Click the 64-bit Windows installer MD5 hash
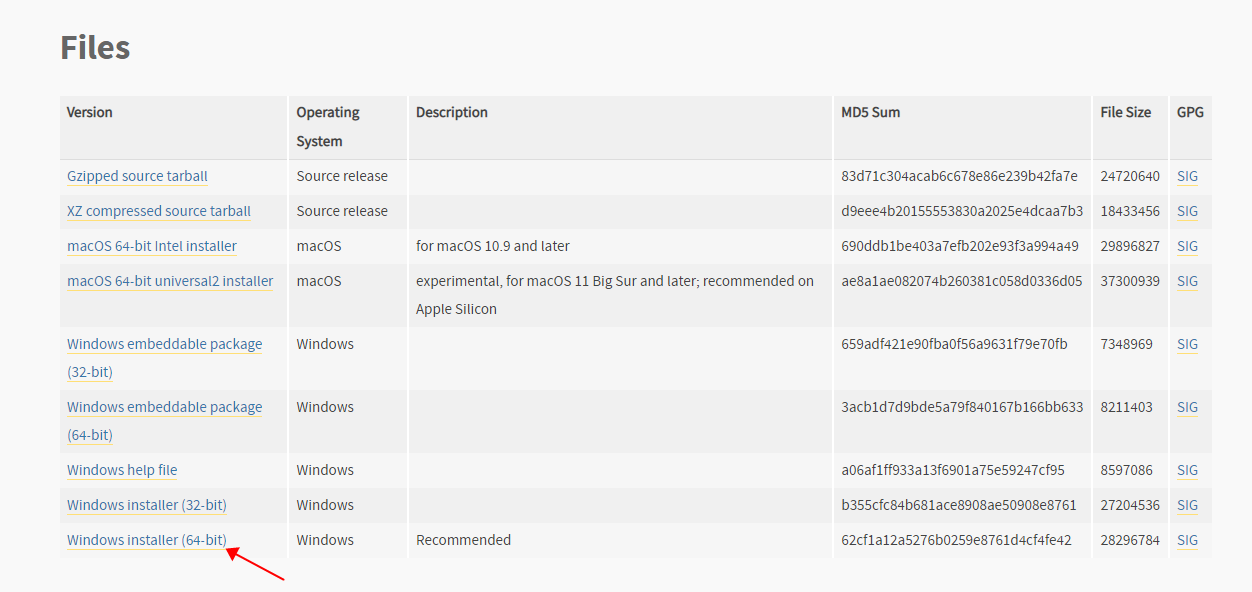The width and height of the screenshot is (1252, 592). (x=956, y=540)
